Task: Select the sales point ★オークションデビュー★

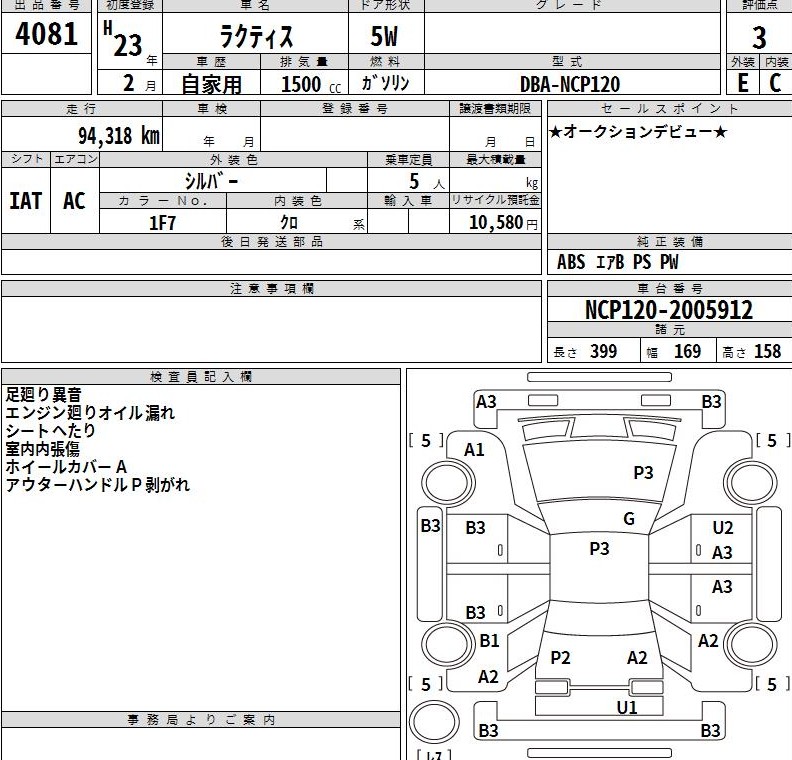Action: point(638,132)
